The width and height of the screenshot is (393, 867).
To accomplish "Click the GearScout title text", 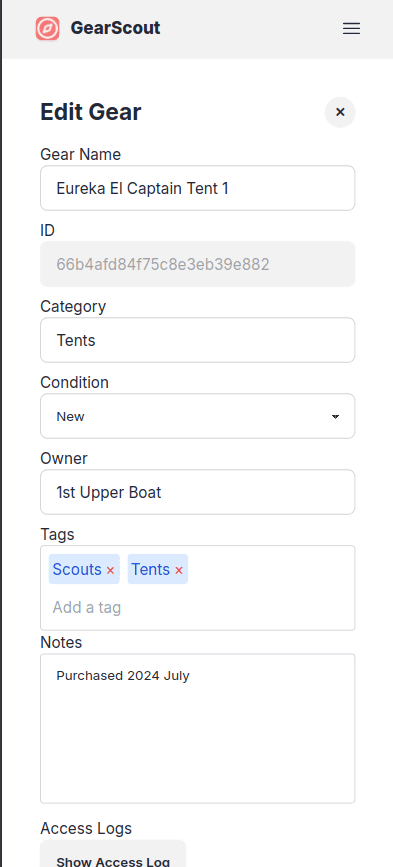I will [116, 28].
